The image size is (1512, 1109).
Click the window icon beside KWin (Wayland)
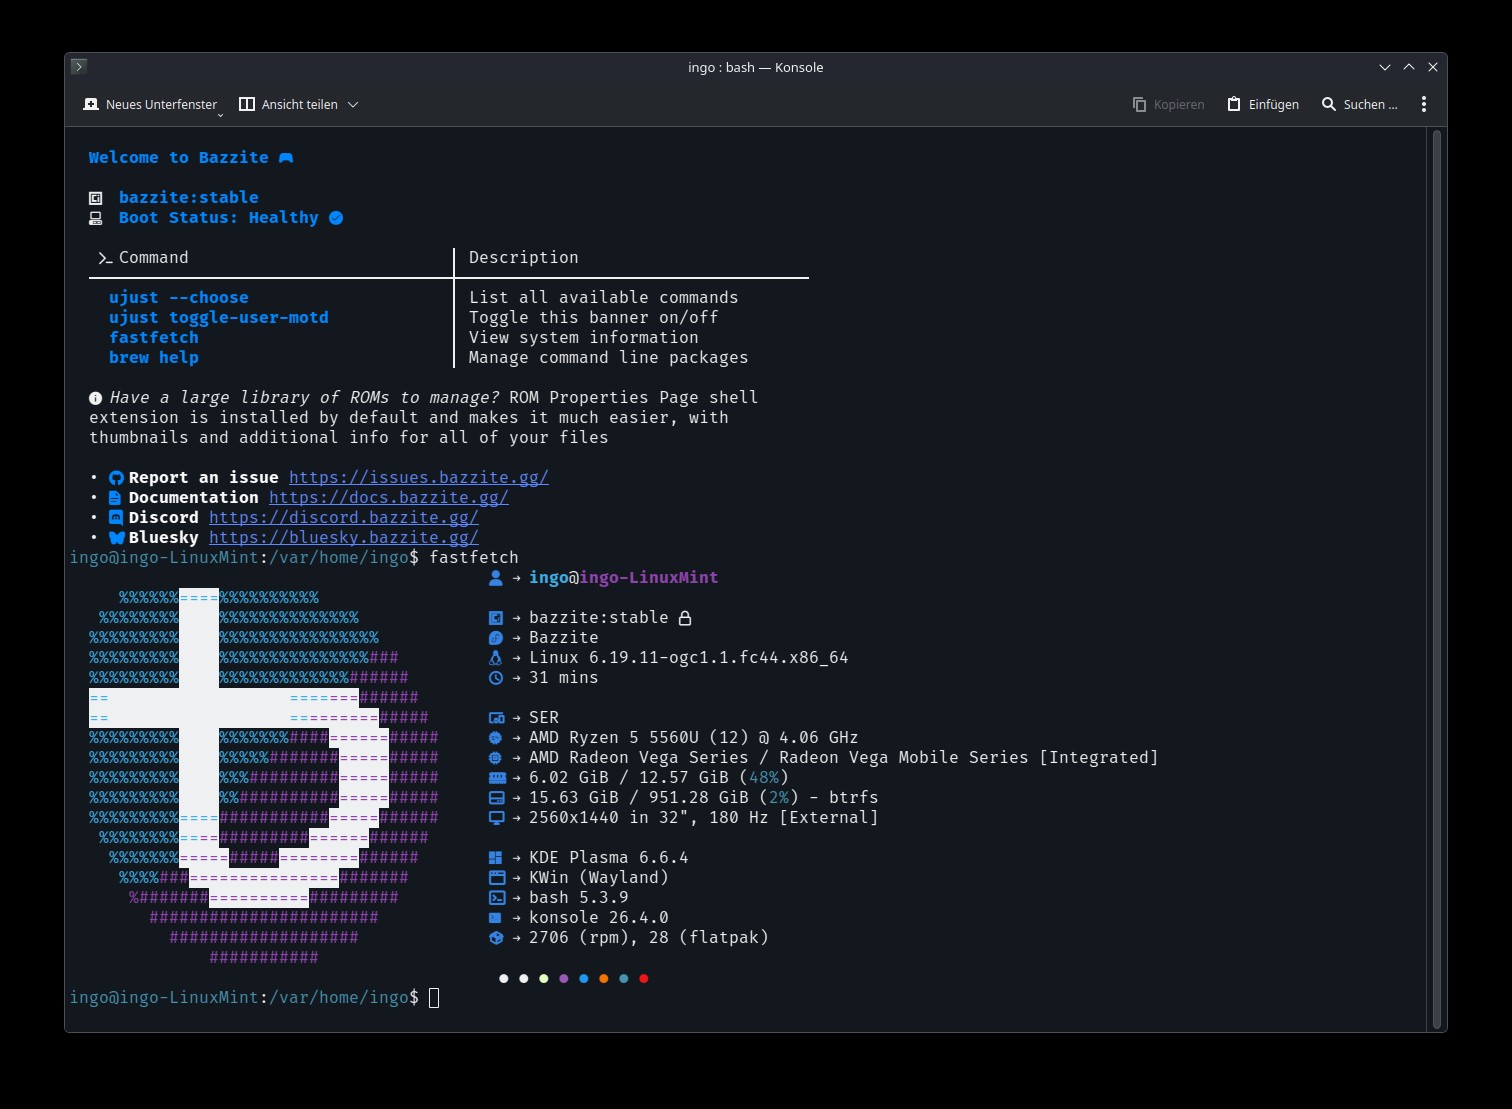click(496, 878)
